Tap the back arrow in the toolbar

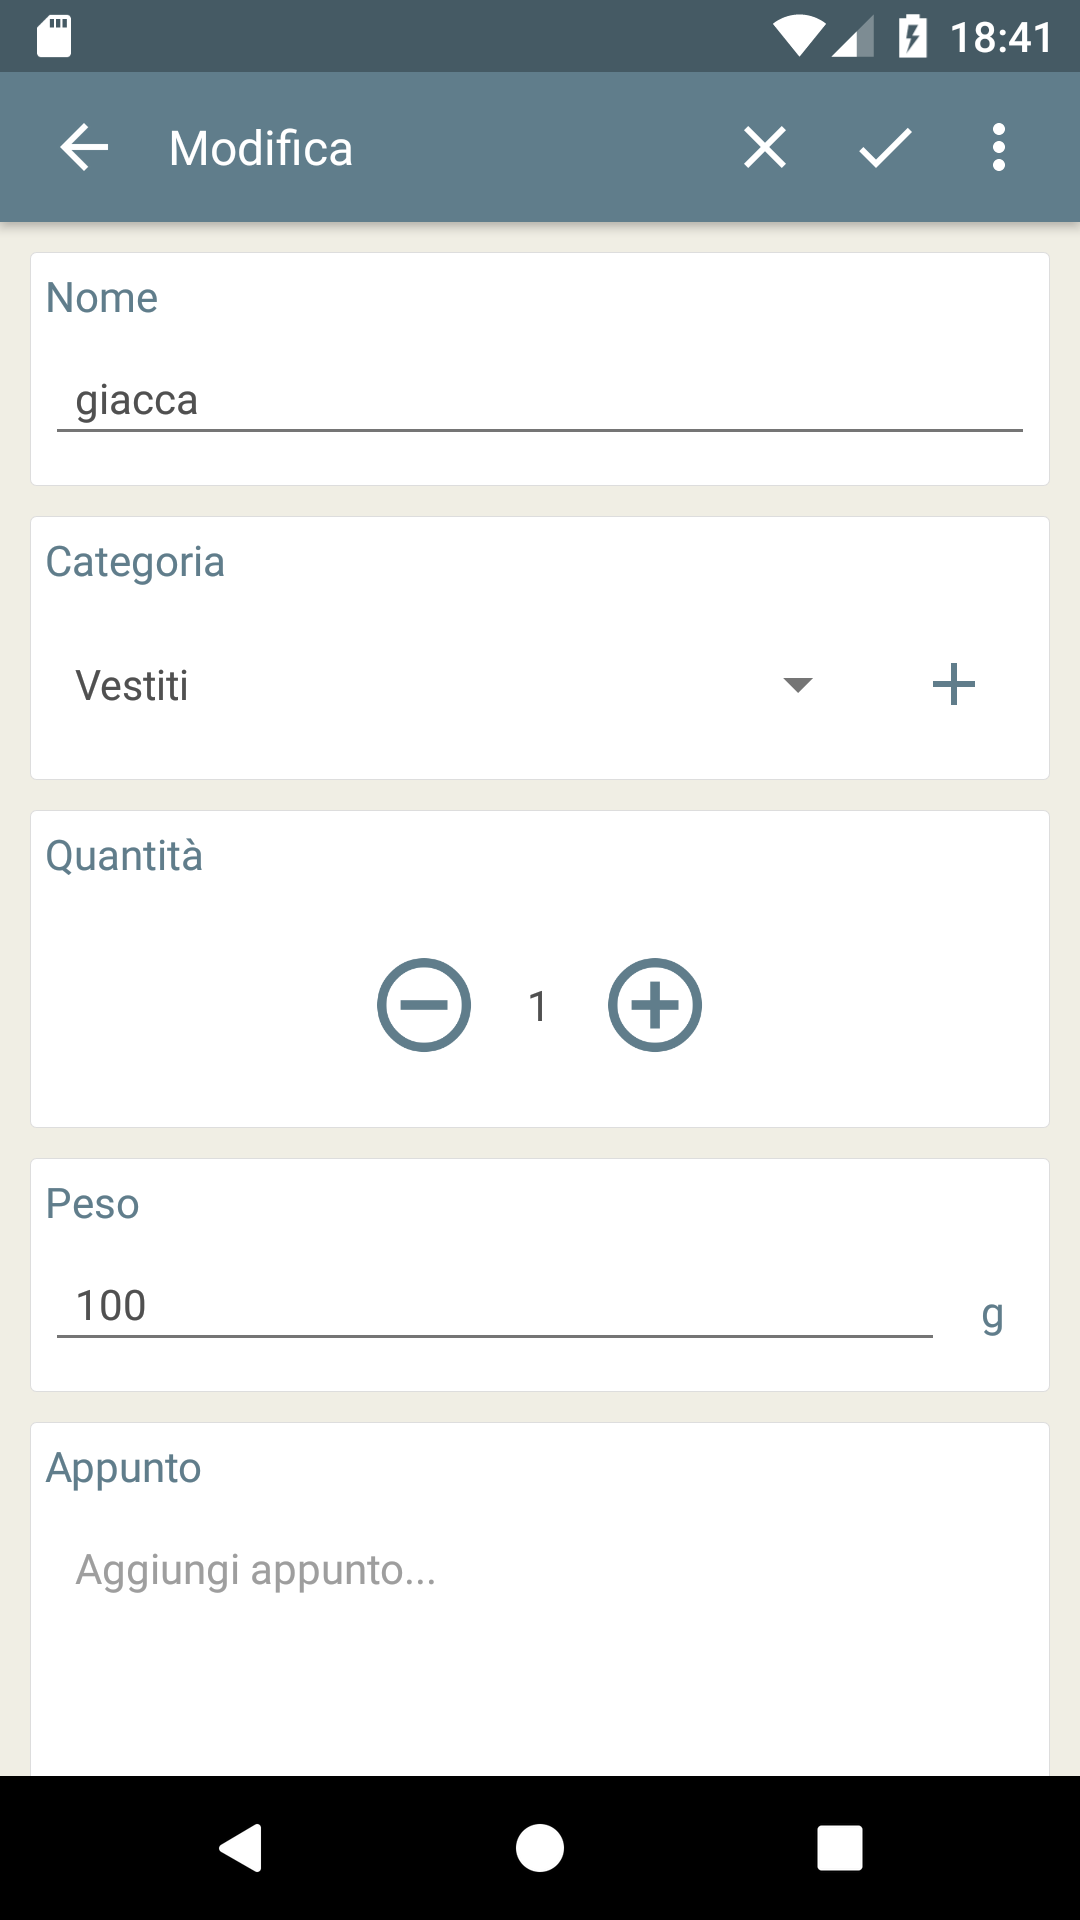point(84,148)
